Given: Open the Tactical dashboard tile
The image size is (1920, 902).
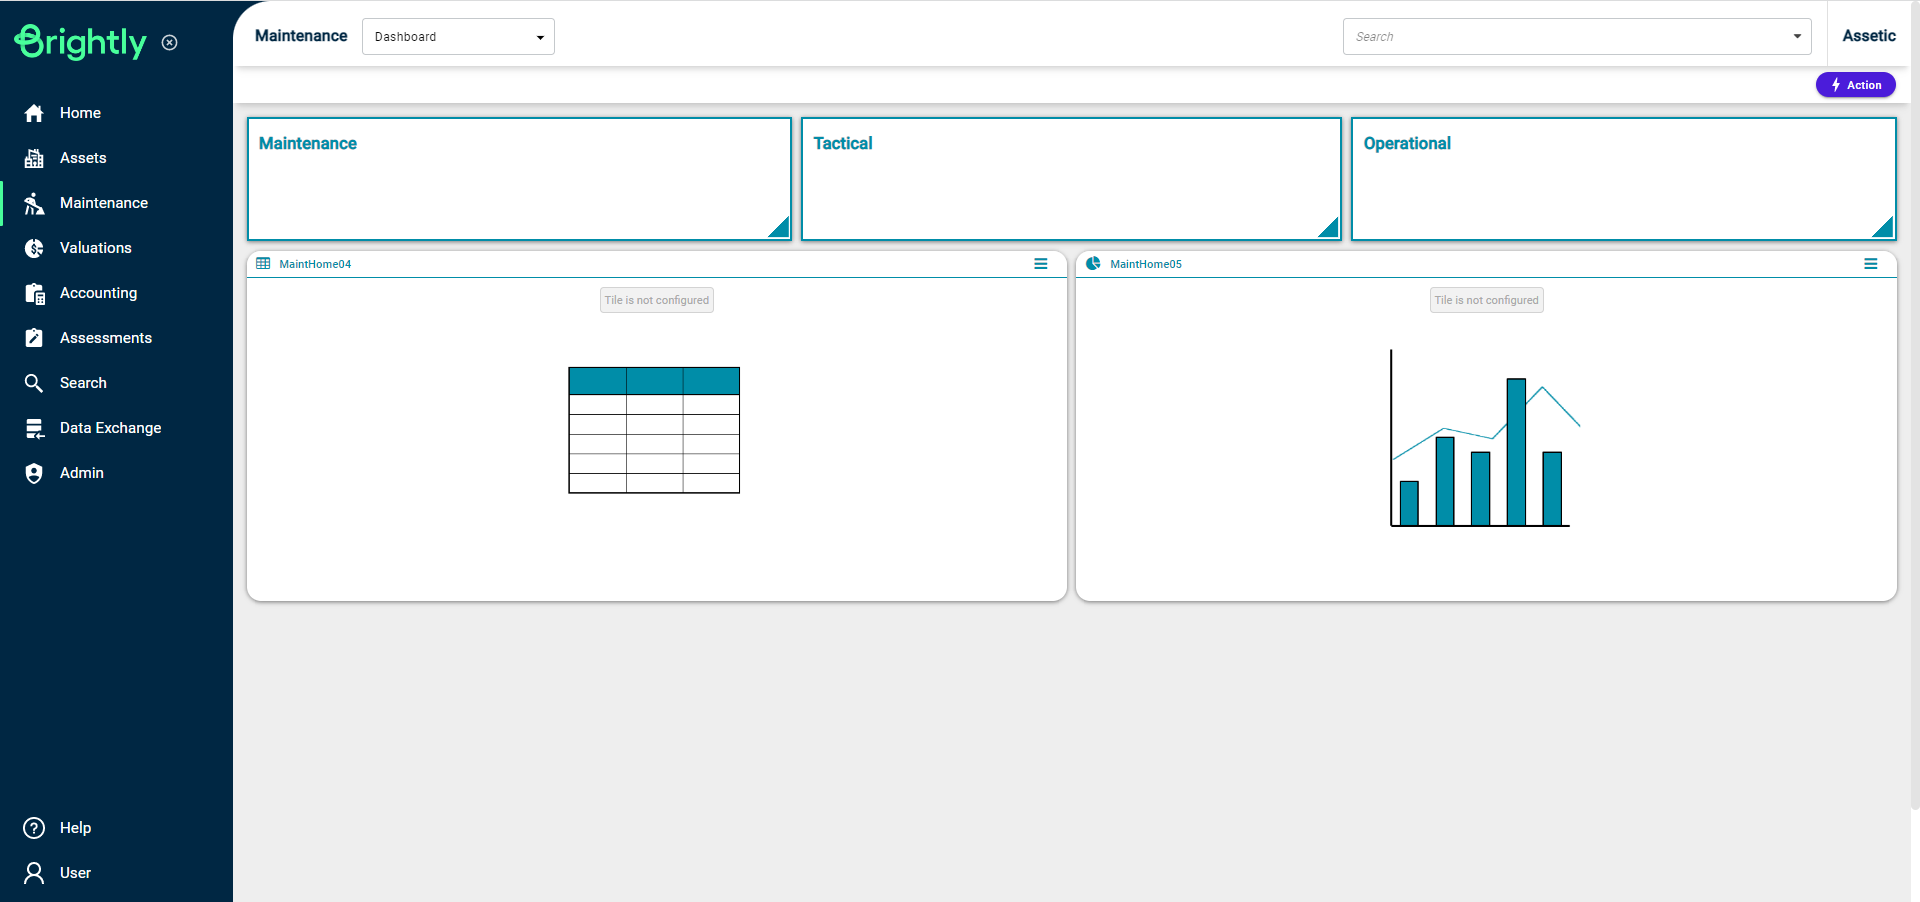Looking at the screenshot, I should pos(1071,179).
